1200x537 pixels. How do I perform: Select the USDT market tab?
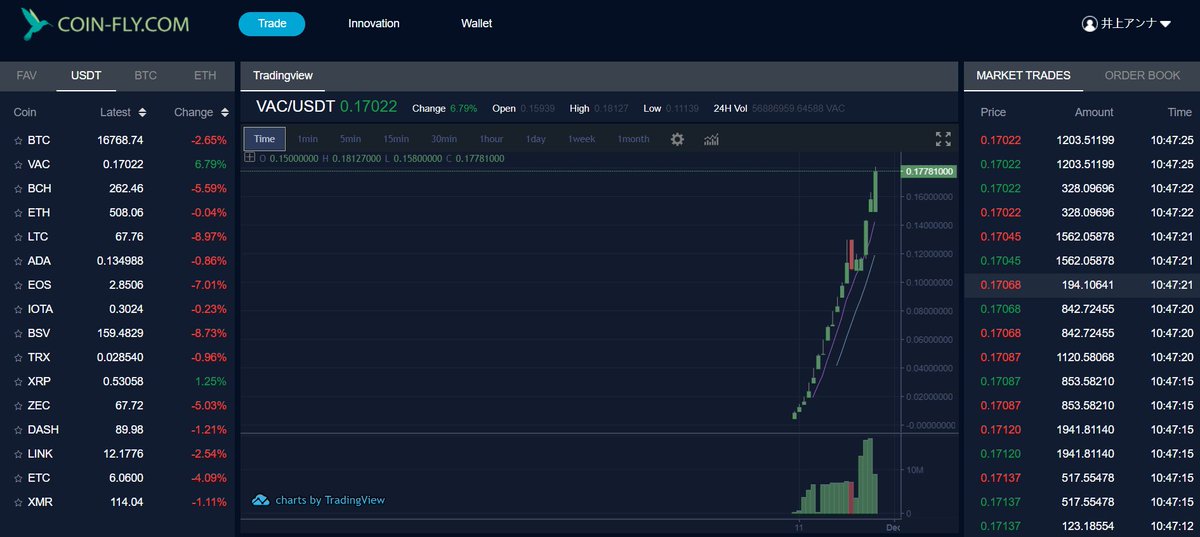pos(86,76)
